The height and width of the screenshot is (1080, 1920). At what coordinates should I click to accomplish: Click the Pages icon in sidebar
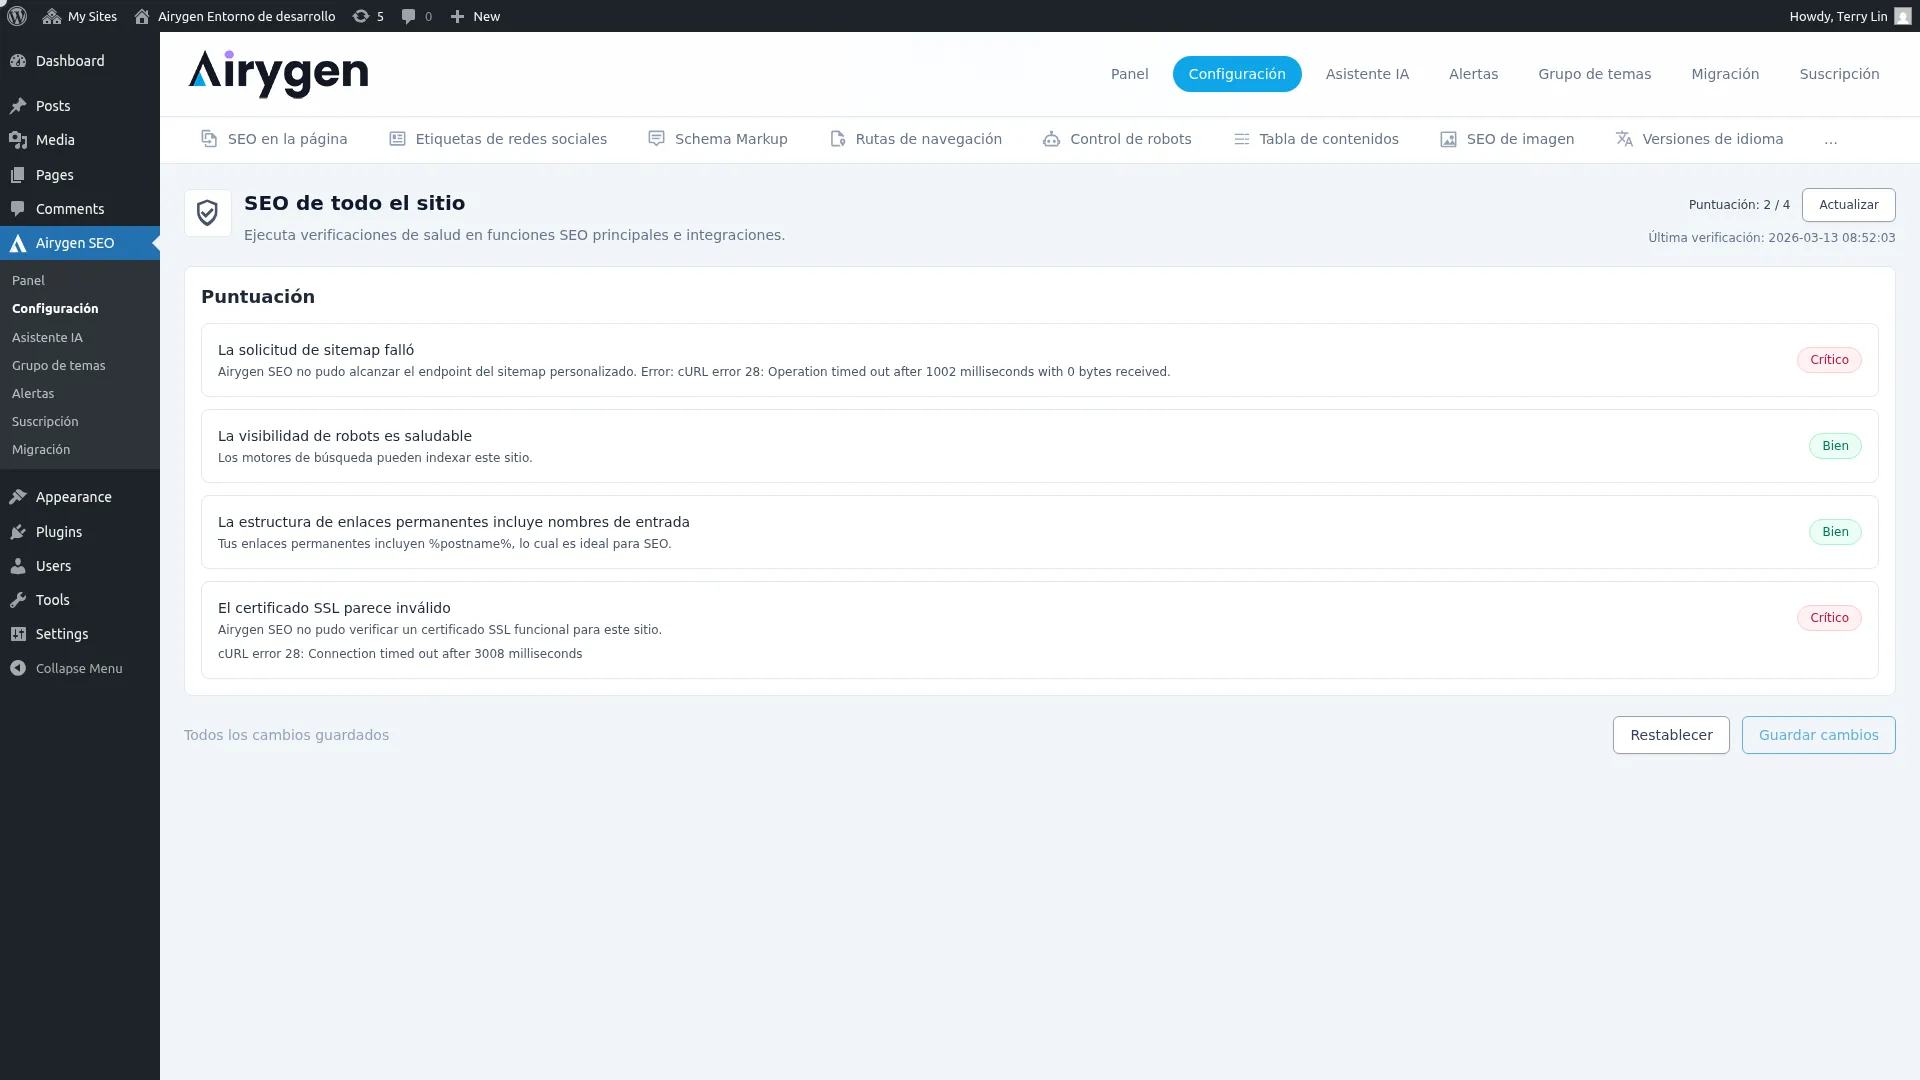coord(18,175)
